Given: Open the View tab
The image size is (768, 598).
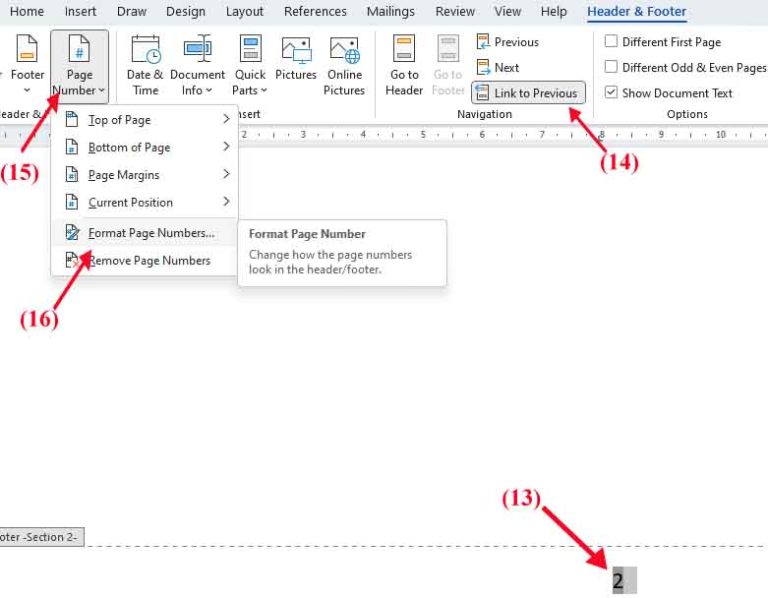Looking at the screenshot, I should (x=507, y=11).
